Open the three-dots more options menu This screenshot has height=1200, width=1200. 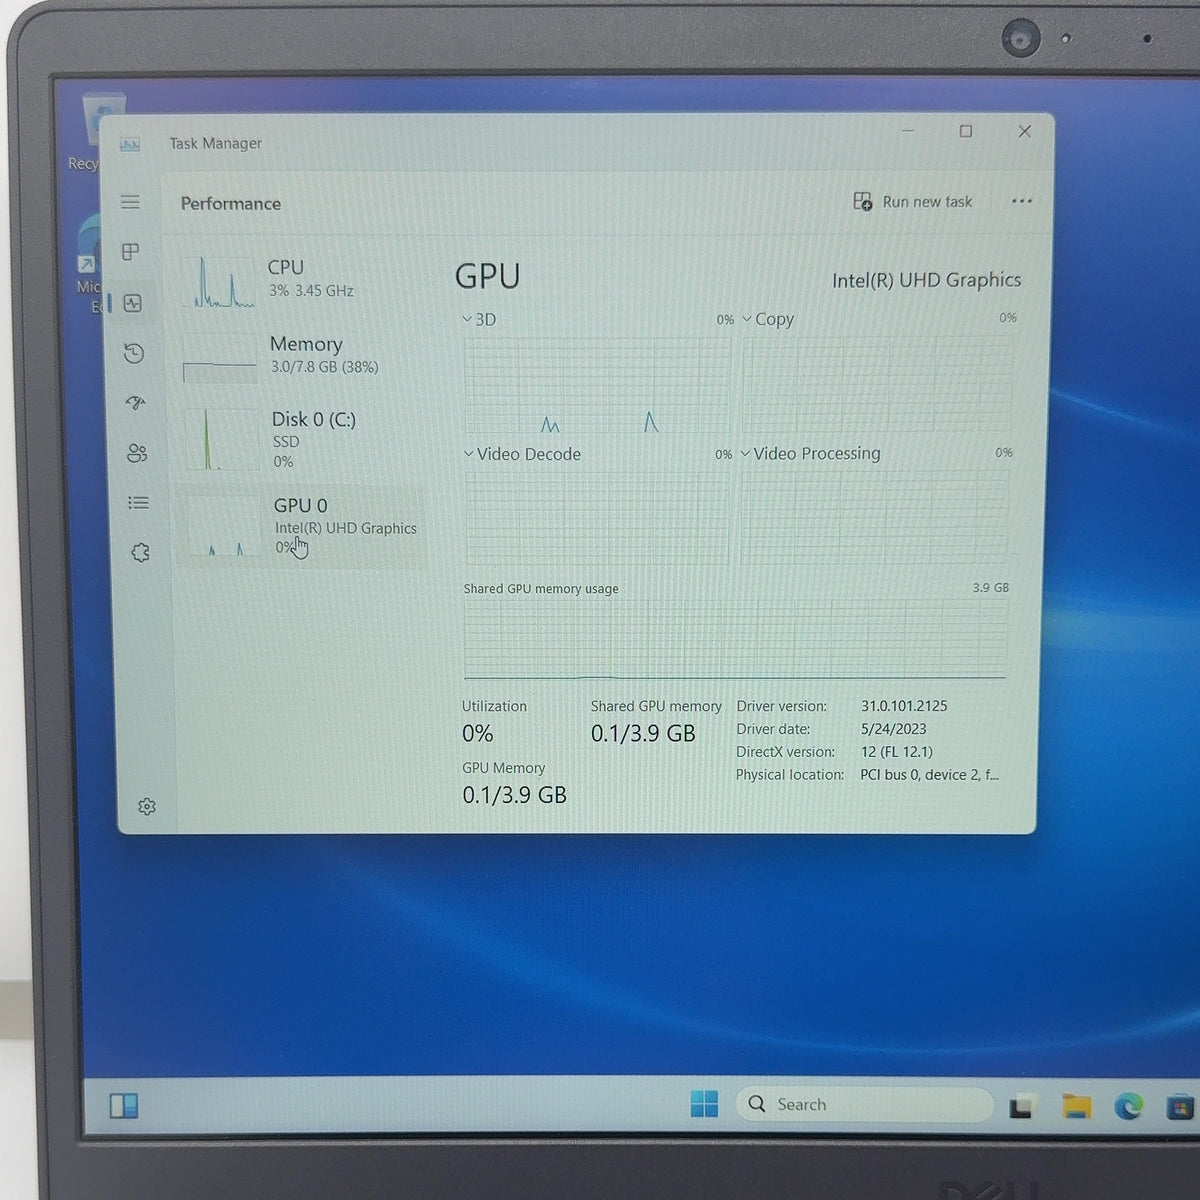point(1021,201)
